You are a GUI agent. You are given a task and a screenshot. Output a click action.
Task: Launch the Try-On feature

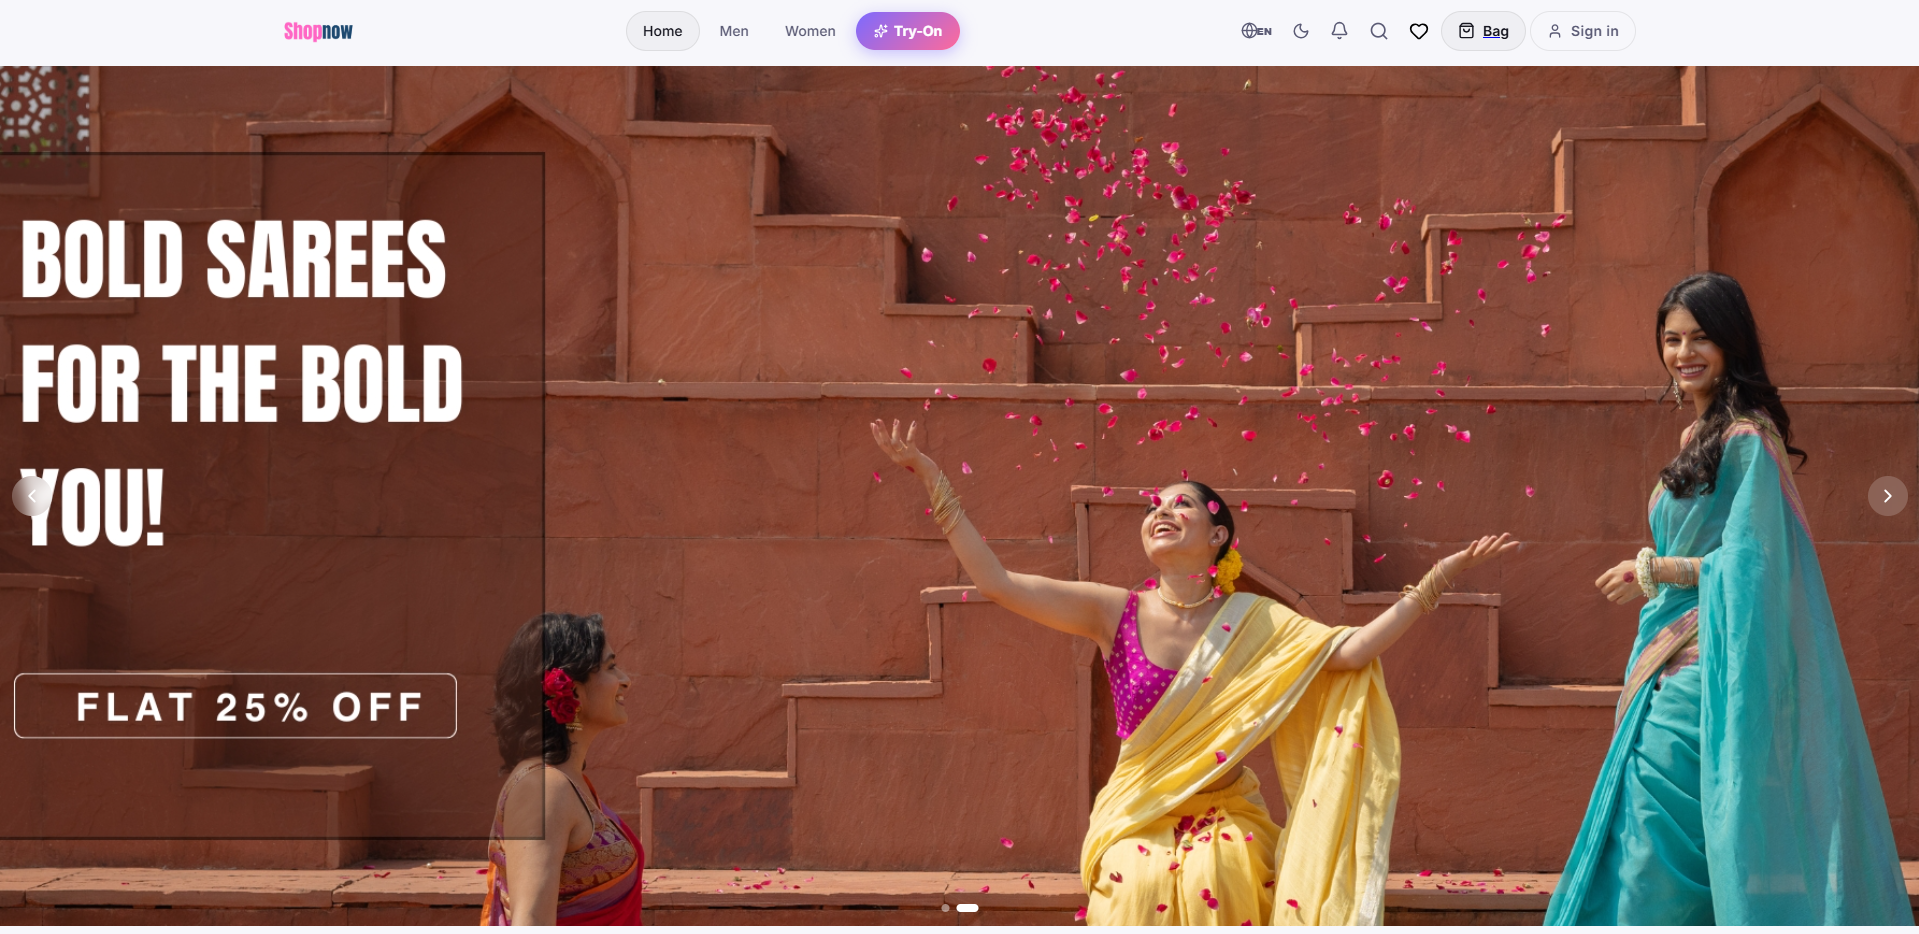point(908,31)
